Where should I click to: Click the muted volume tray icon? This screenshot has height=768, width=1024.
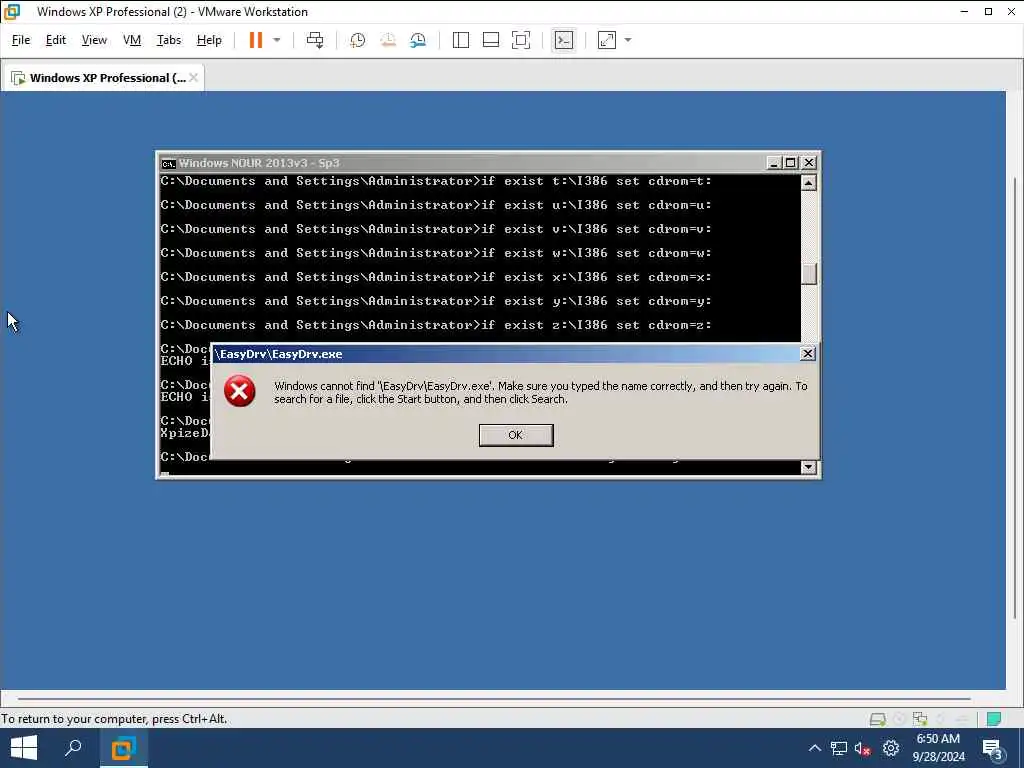coord(863,749)
